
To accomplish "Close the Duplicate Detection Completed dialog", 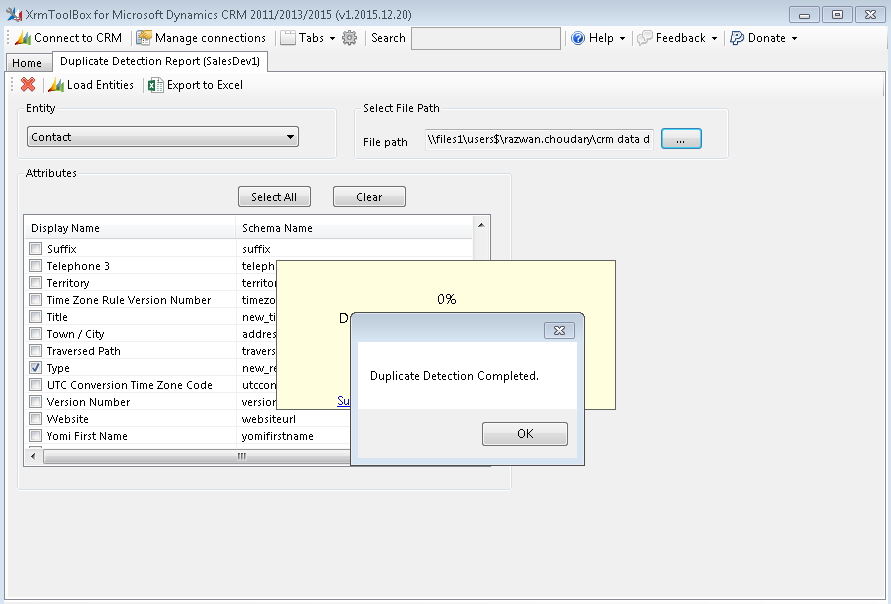I will [x=559, y=330].
